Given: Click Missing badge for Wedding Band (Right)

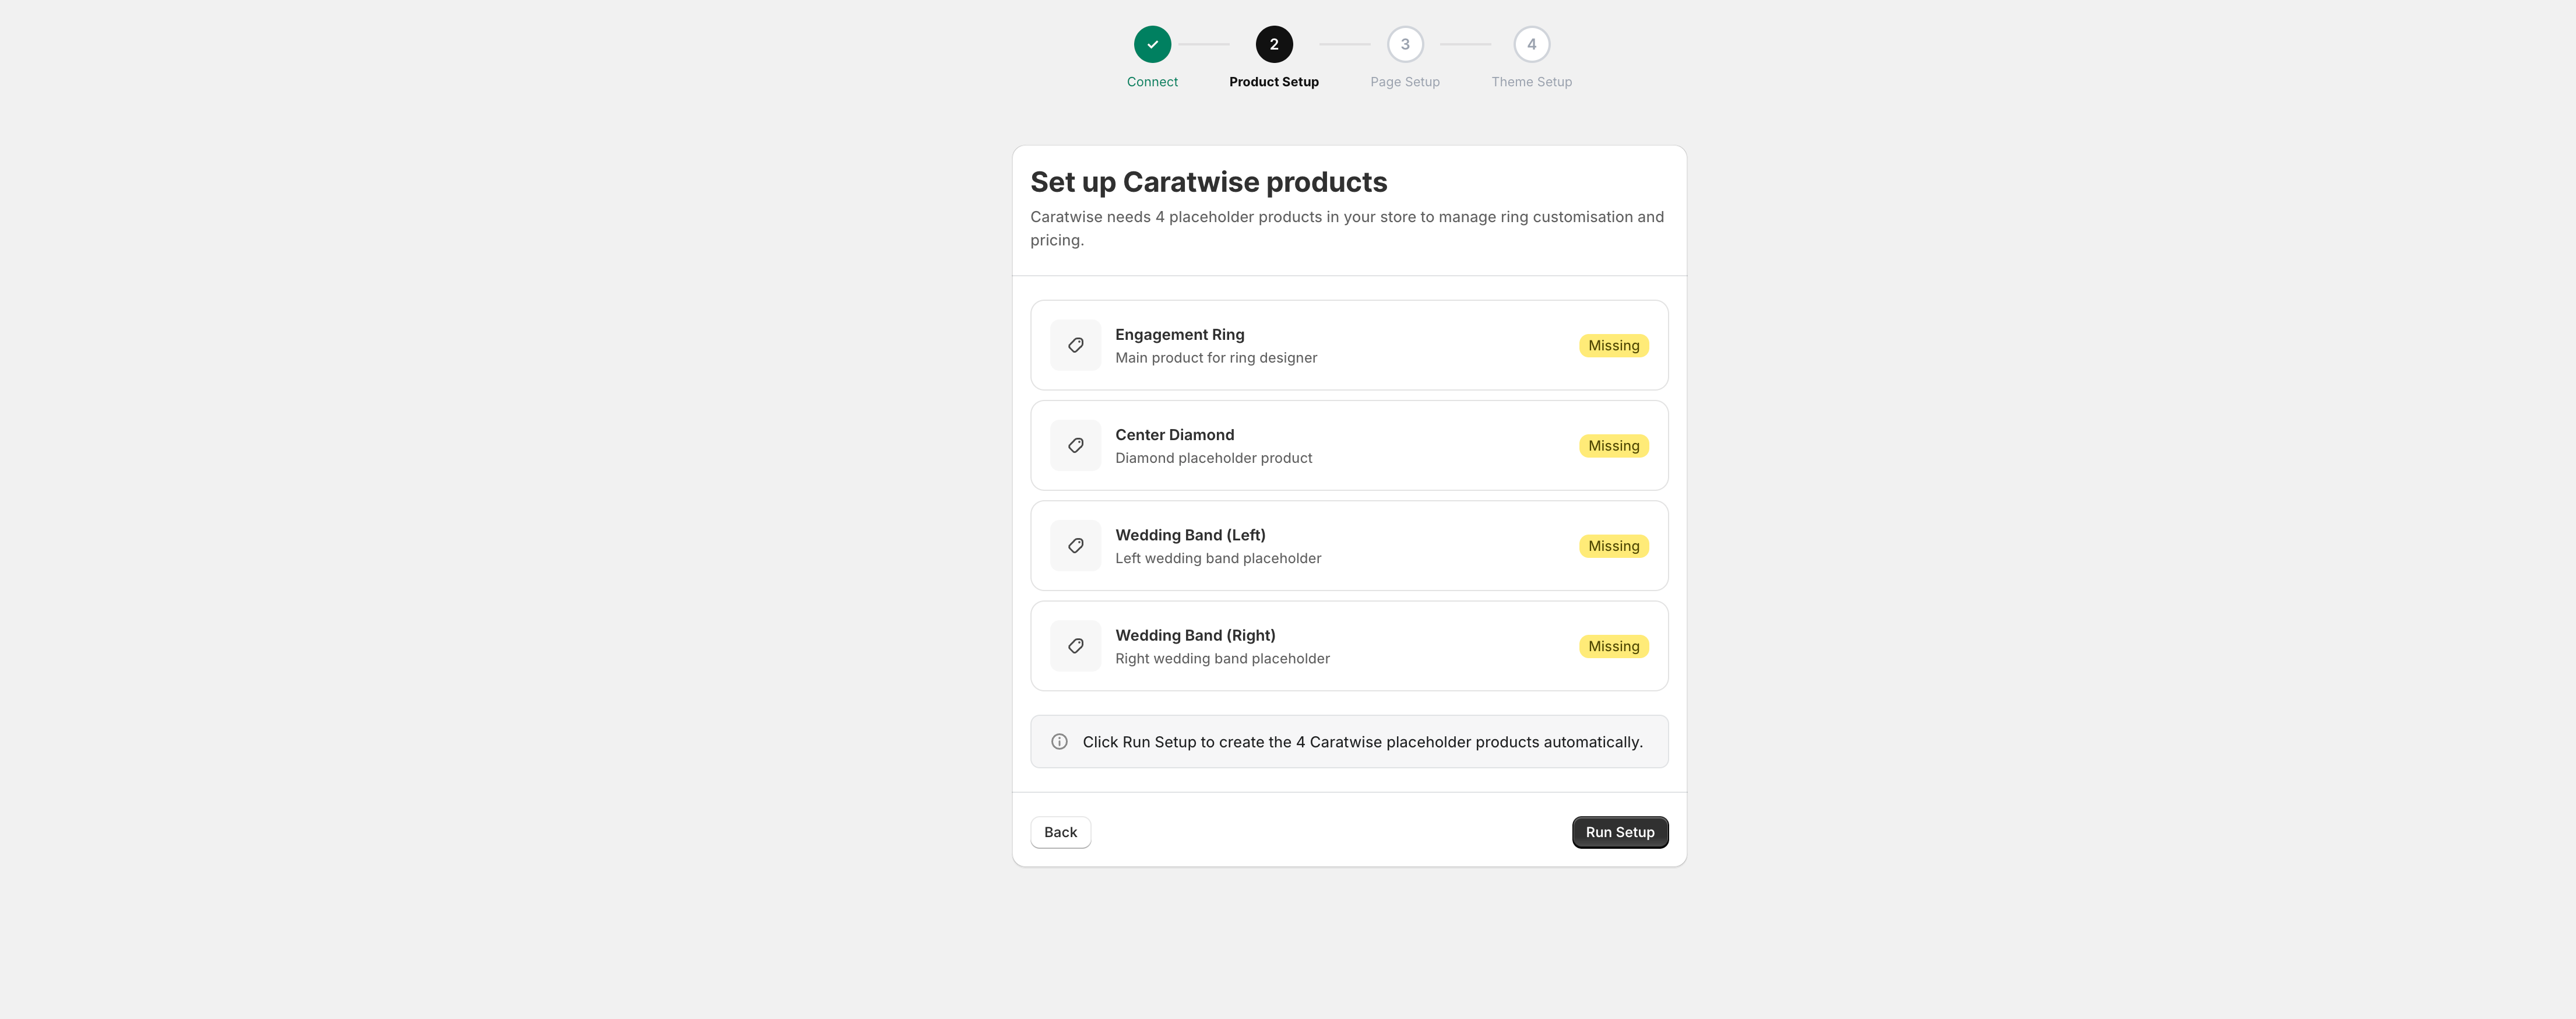Looking at the screenshot, I should (1613, 646).
